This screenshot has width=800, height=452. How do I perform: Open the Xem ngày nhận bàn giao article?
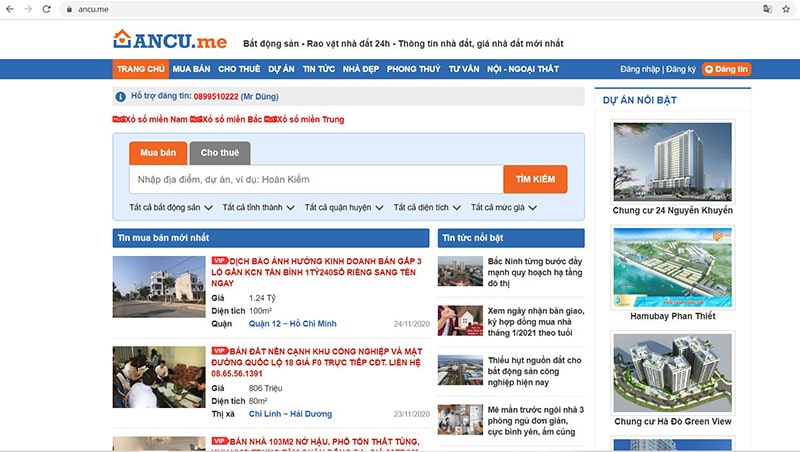pyautogui.click(x=536, y=321)
